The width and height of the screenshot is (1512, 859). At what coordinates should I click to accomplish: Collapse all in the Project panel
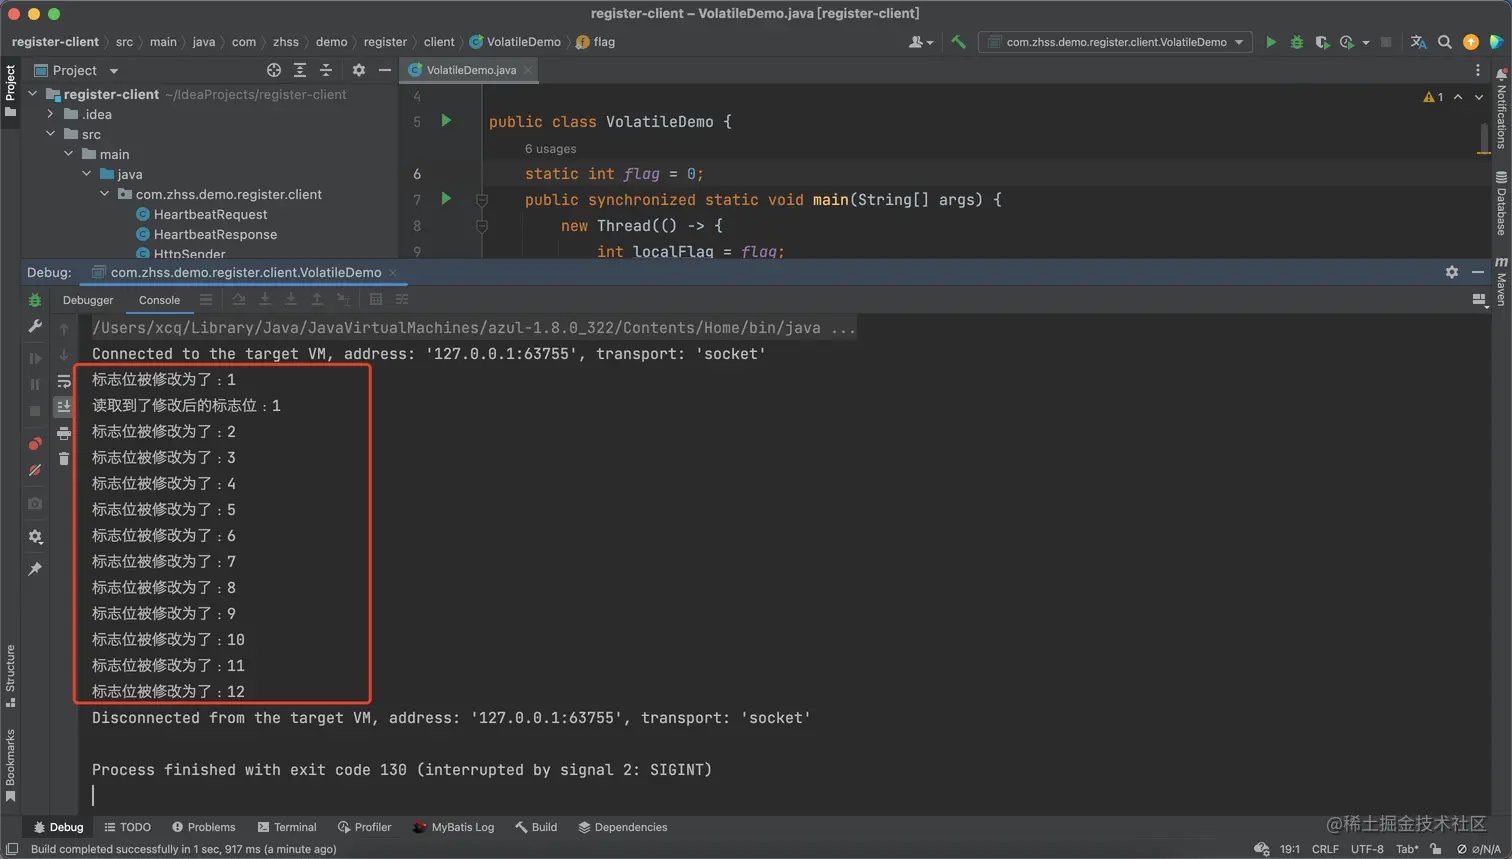326,70
